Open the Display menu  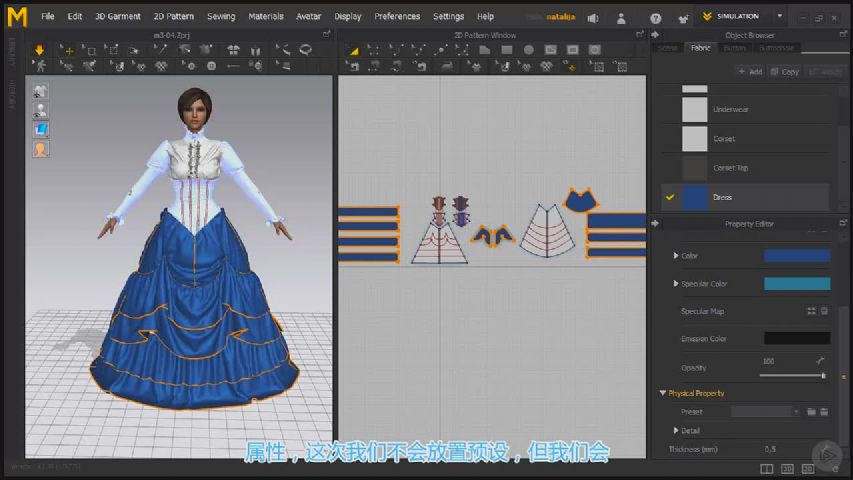tap(348, 16)
